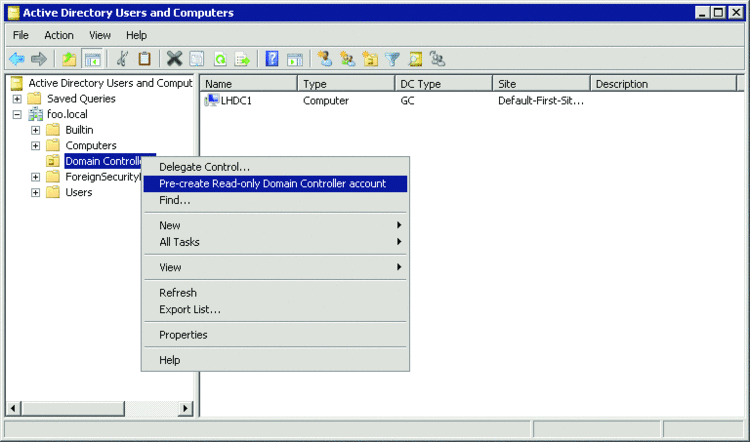
Task: Select the Users tree item
Action: coord(79,192)
